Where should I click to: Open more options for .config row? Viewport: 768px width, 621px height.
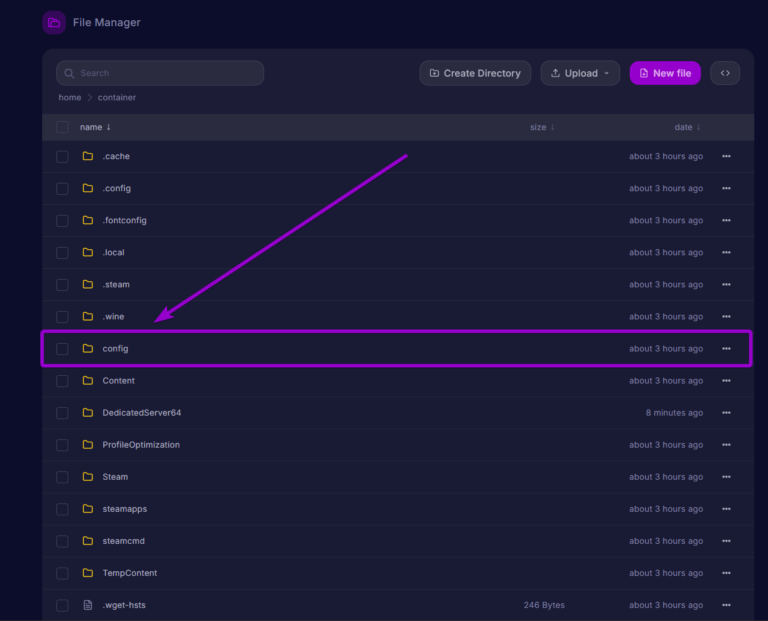[x=726, y=188]
